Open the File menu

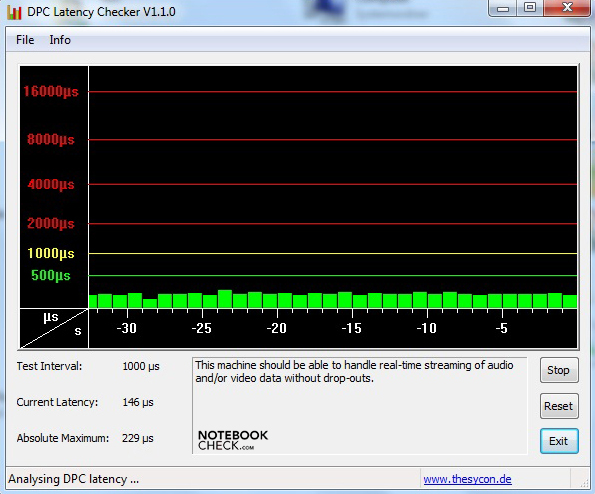25,40
